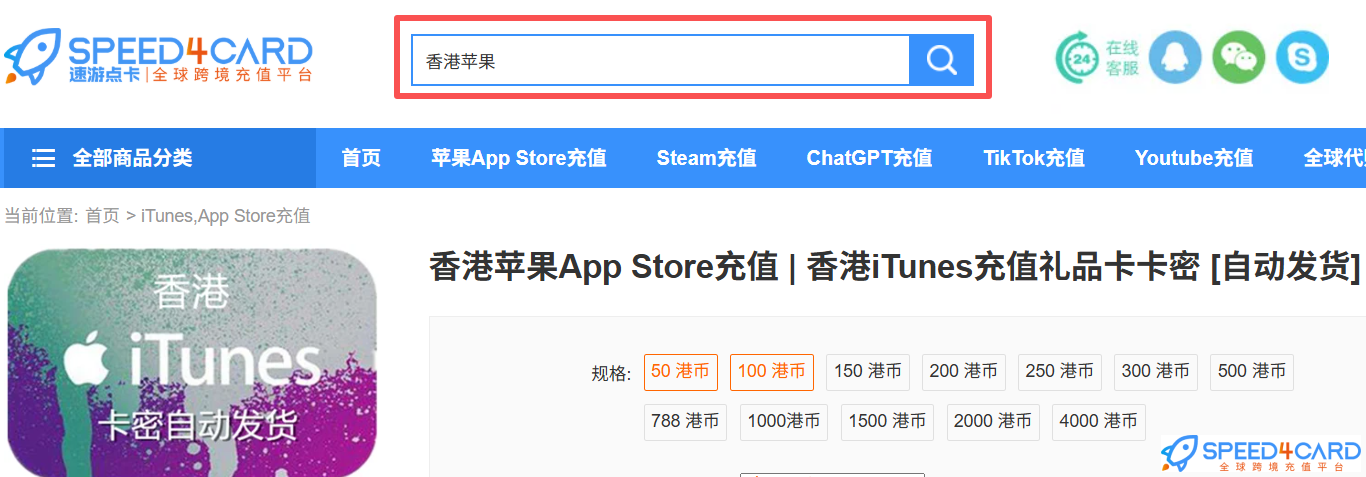The image size is (1366, 477).
Task: Select the 500 港币 option
Action: pyautogui.click(x=1252, y=372)
